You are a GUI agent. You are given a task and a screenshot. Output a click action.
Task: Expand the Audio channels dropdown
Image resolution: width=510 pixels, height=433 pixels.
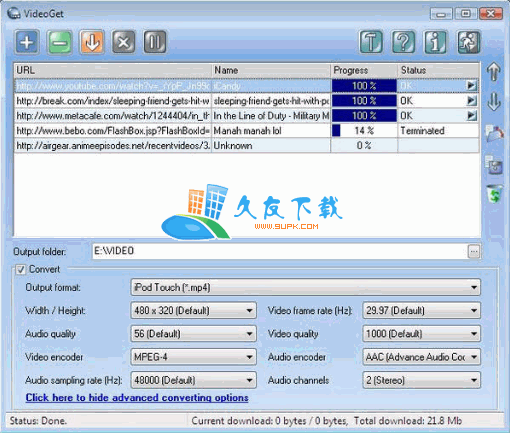(421, 380)
